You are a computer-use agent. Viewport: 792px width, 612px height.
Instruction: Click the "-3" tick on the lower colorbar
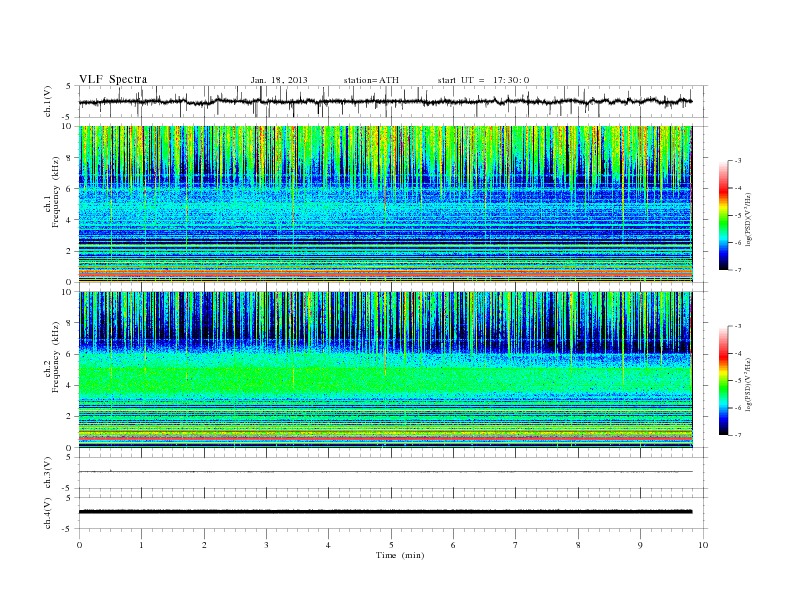(x=738, y=326)
